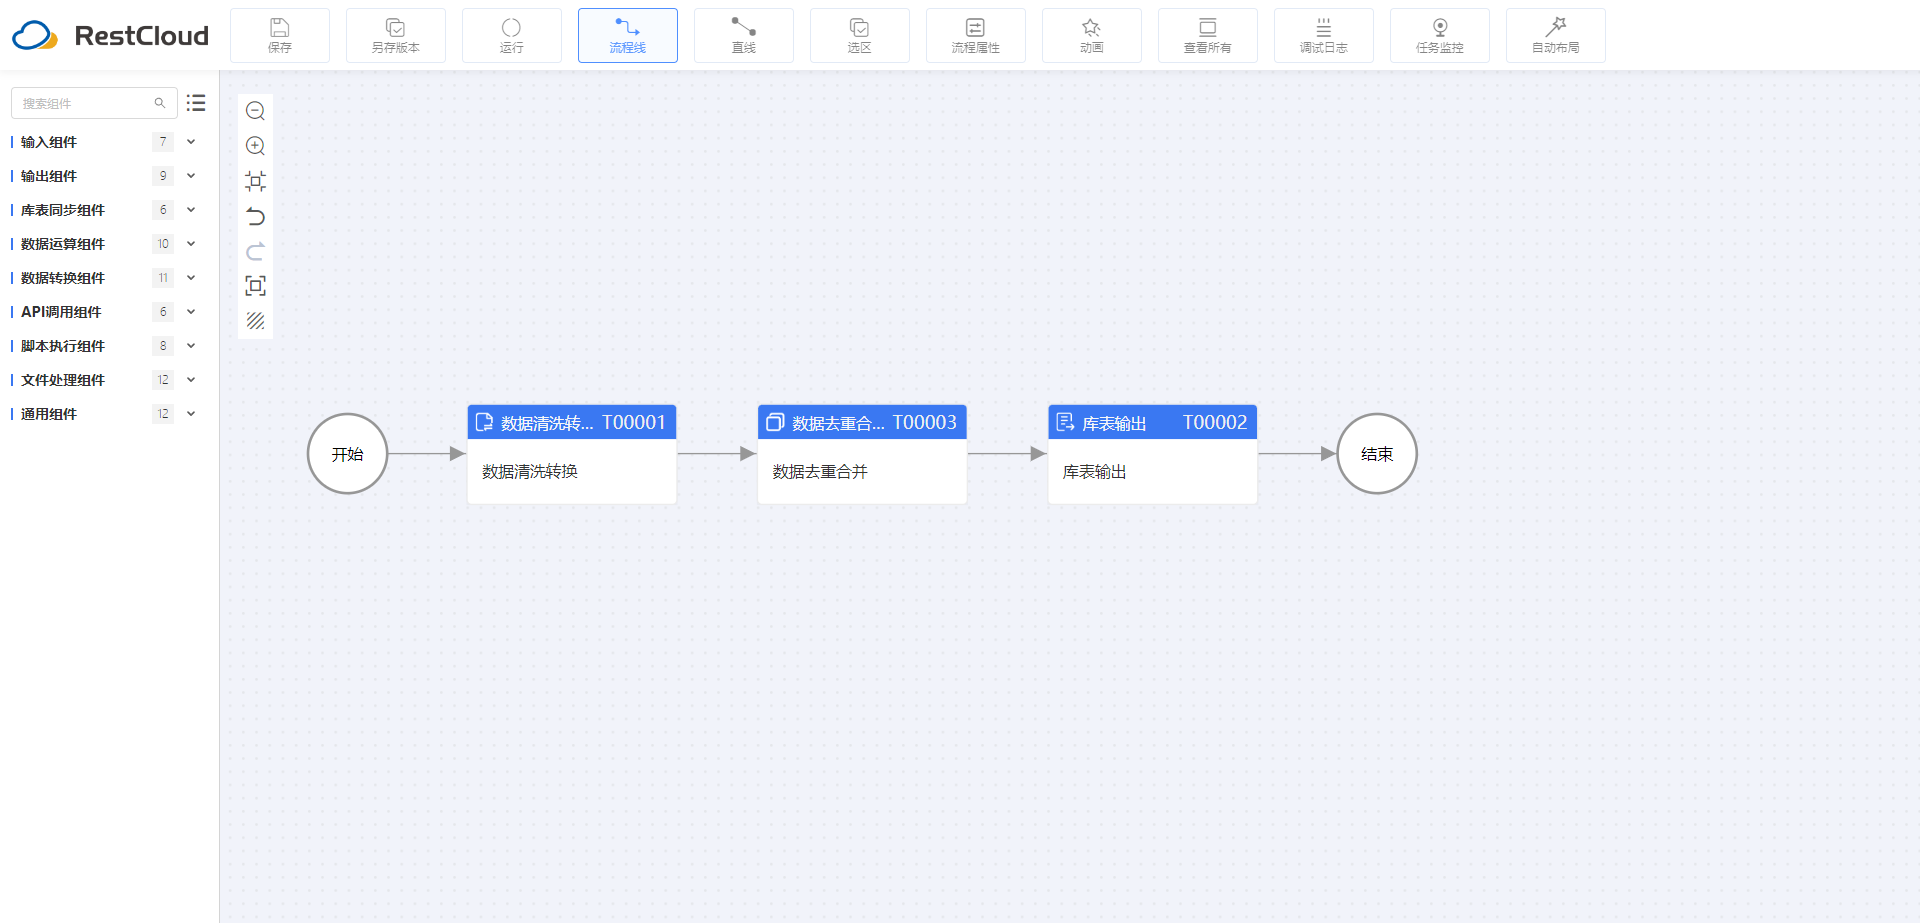Expand the 输入组件 category chevron

(191, 142)
